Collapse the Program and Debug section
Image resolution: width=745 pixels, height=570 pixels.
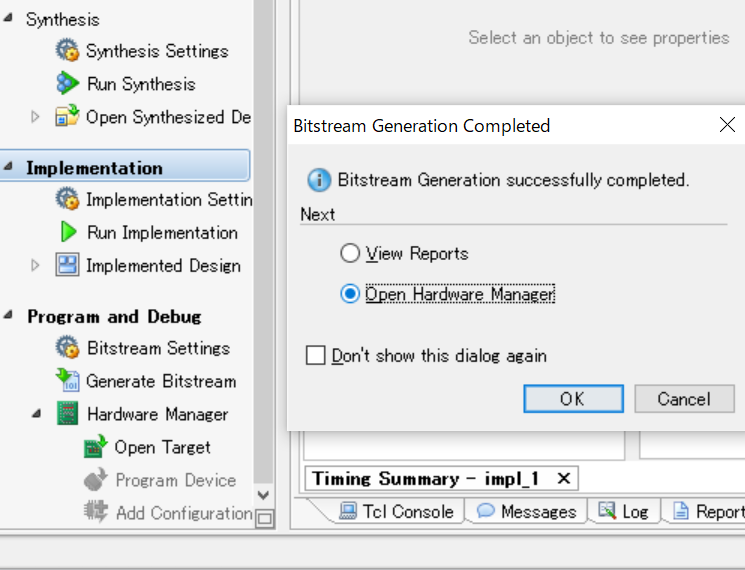9,316
